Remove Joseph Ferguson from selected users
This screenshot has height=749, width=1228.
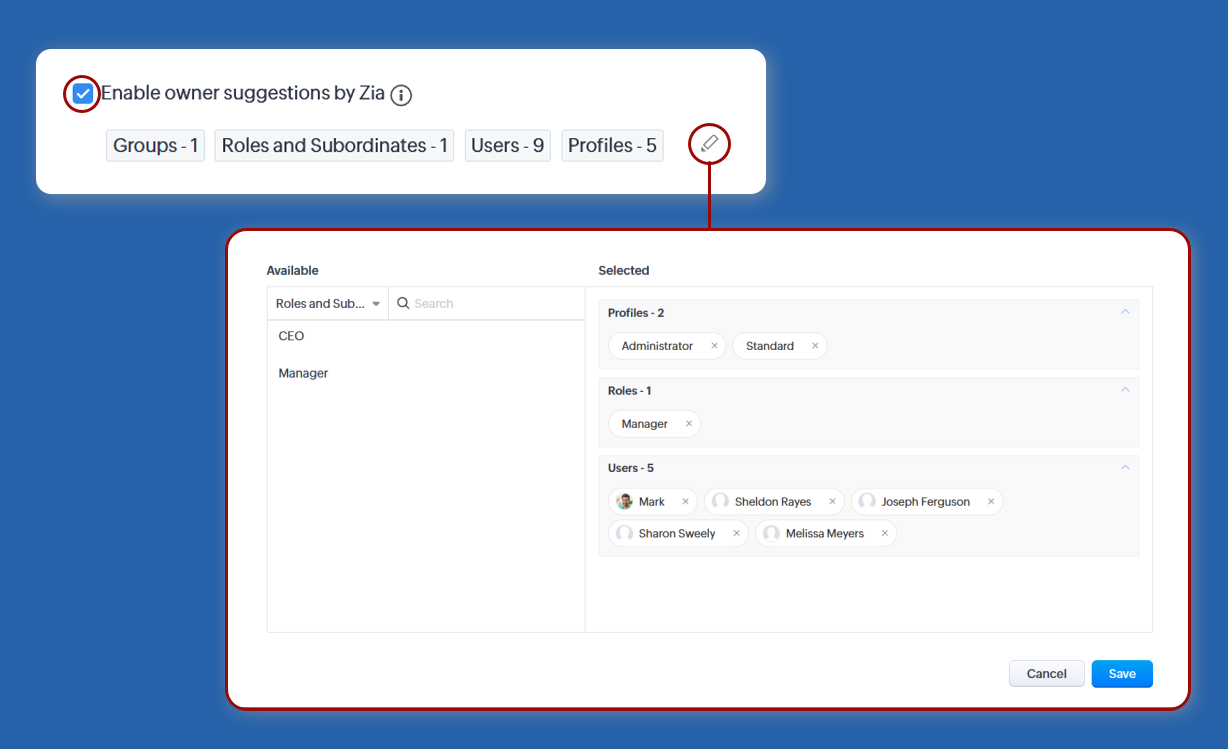pyautogui.click(x=991, y=502)
